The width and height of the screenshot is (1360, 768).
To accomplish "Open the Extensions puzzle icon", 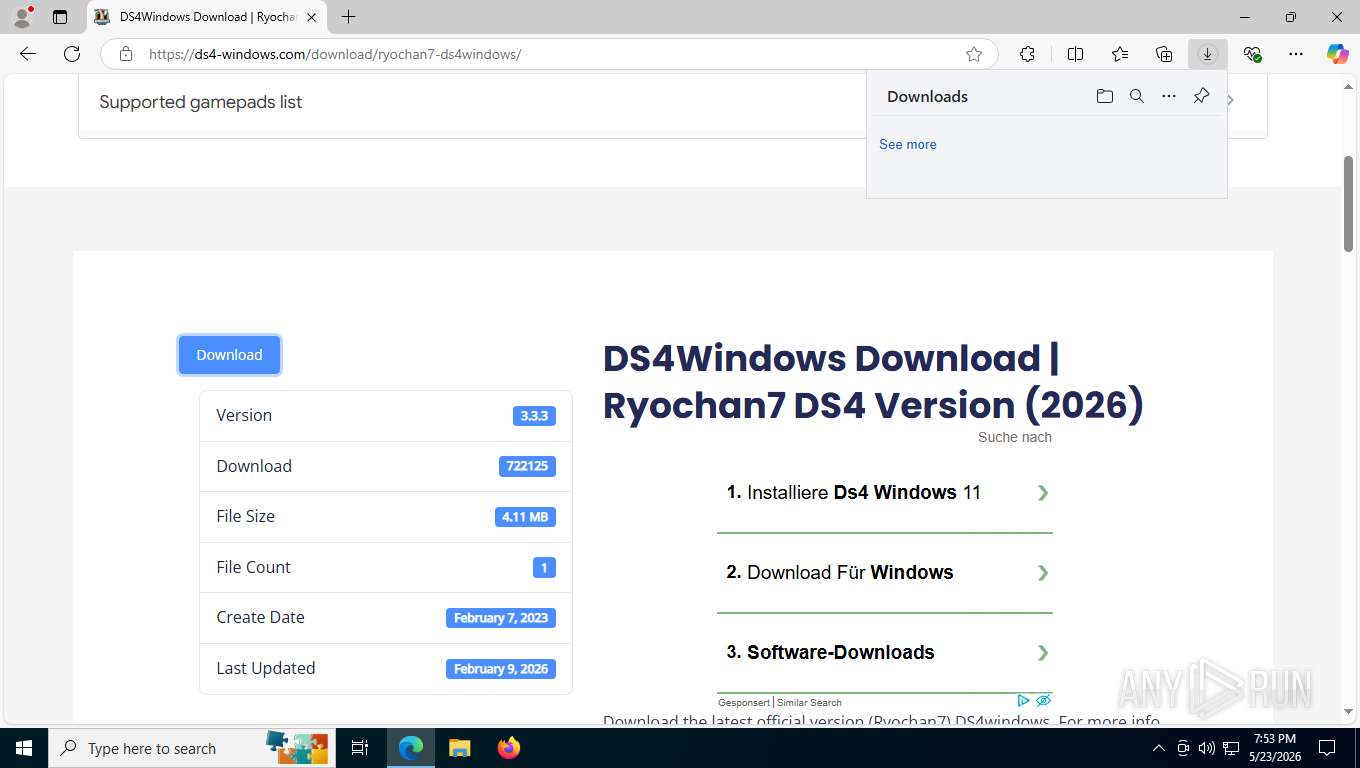I will tap(1027, 54).
